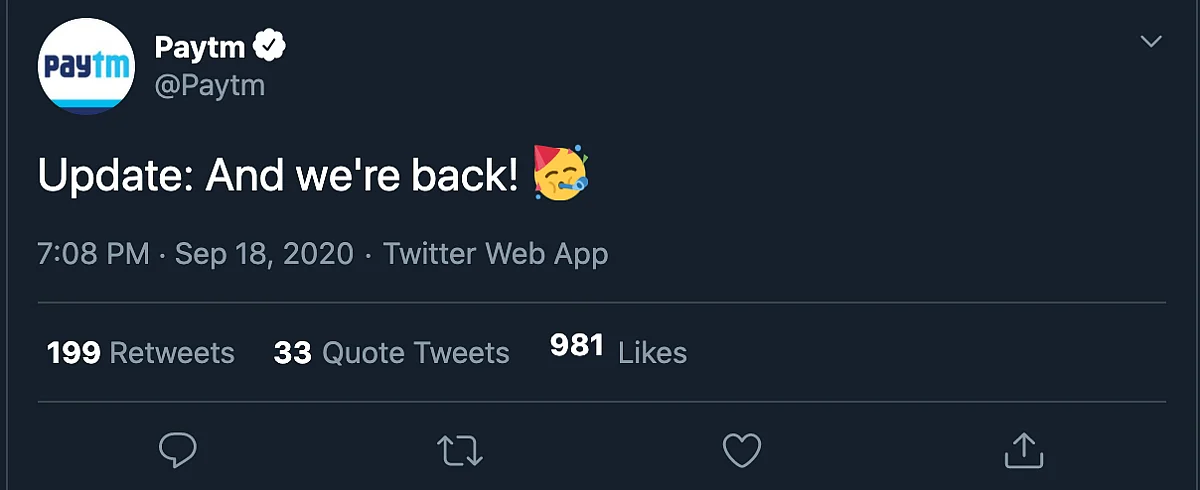1200x490 pixels.
Task: Click the number 199 beside Retweets
Action: coord(74,352)
